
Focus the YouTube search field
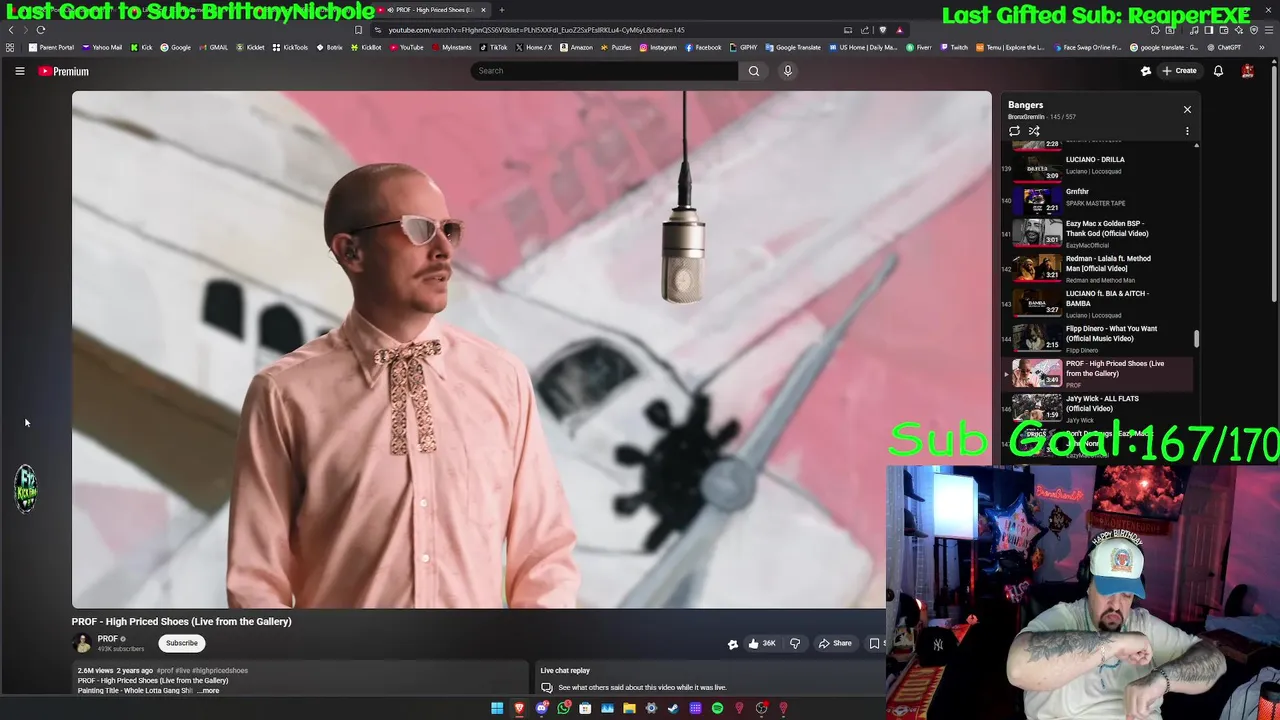coord(604,71)
